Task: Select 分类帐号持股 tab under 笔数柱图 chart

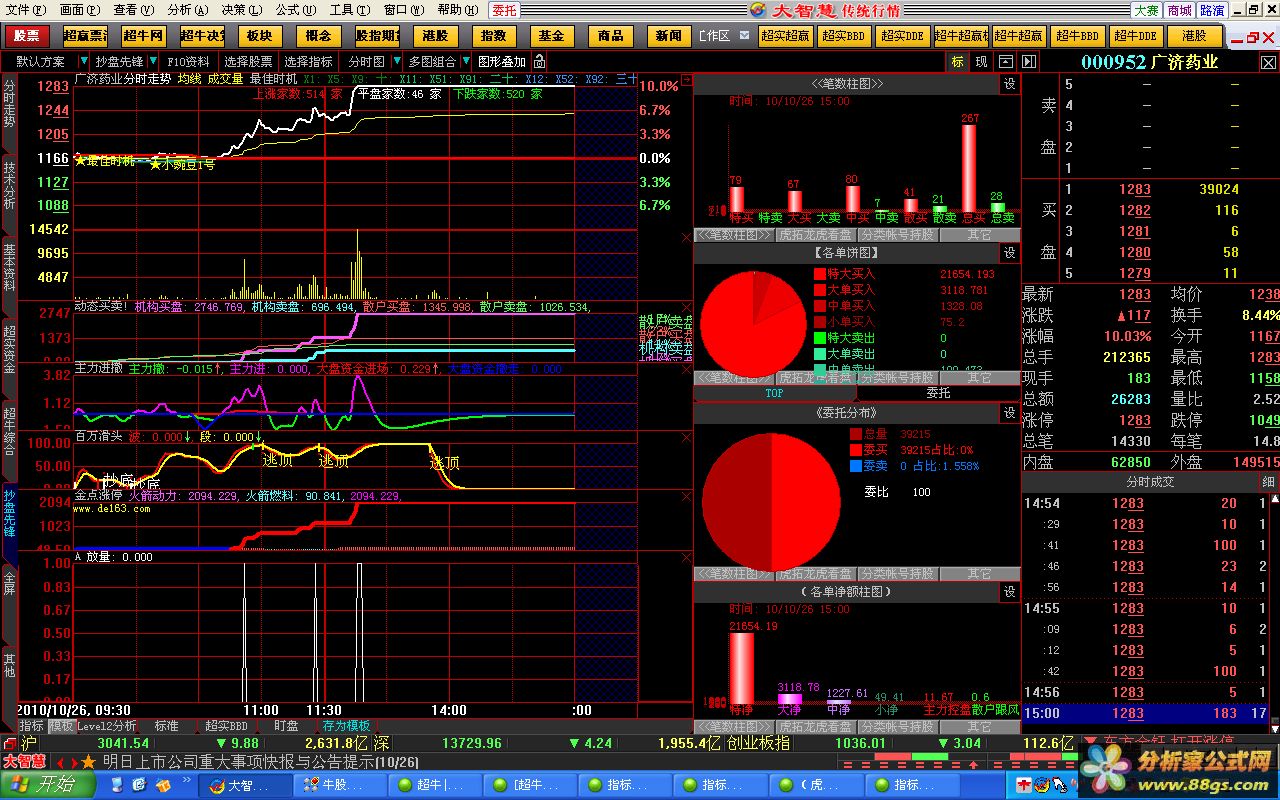Action: 898,235
